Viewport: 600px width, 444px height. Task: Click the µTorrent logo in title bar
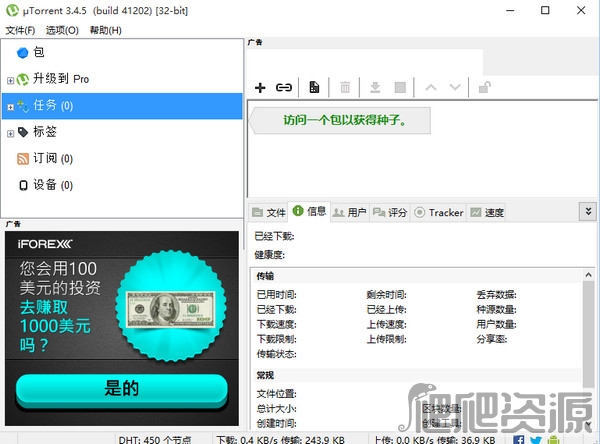[12, 10]
